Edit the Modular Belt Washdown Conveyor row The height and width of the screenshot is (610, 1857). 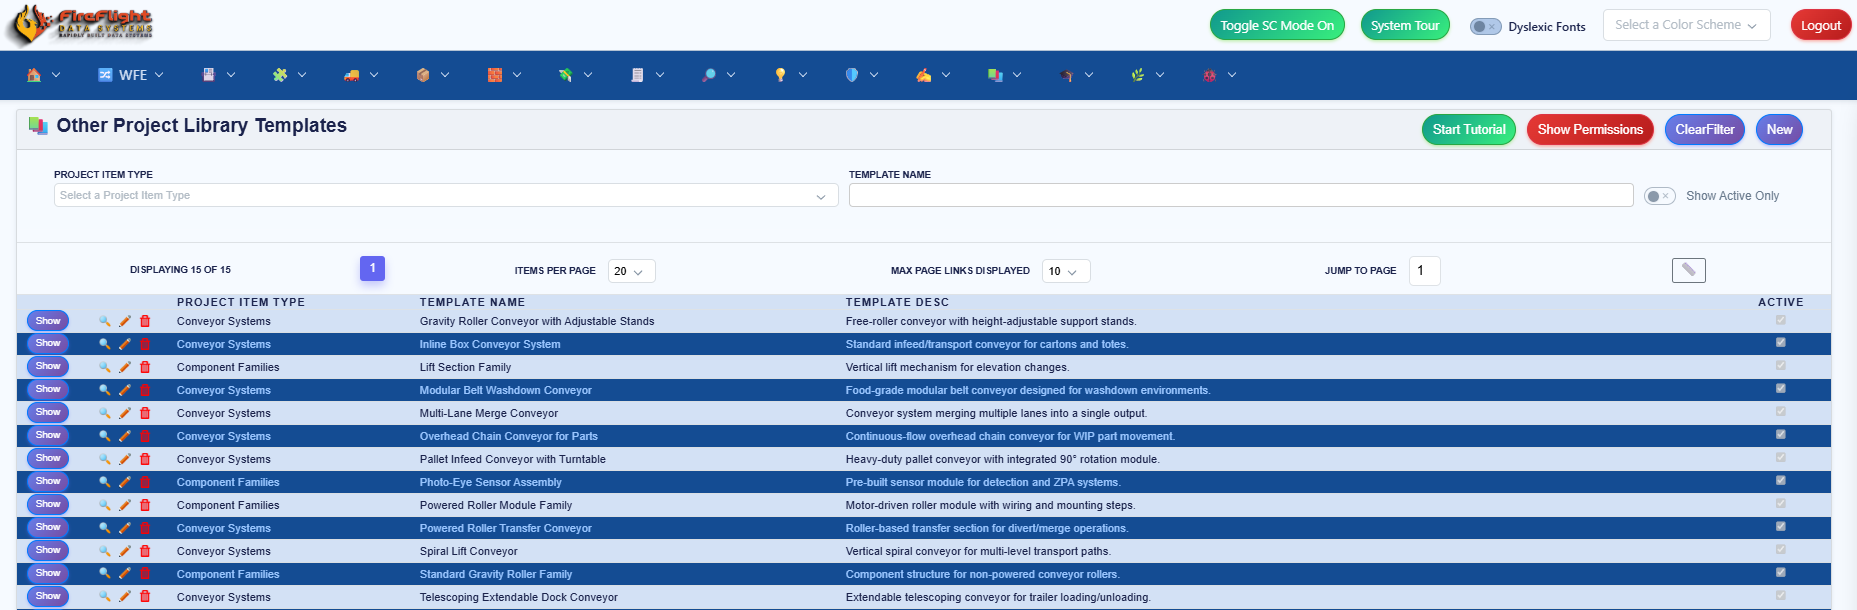click(125, 390)
